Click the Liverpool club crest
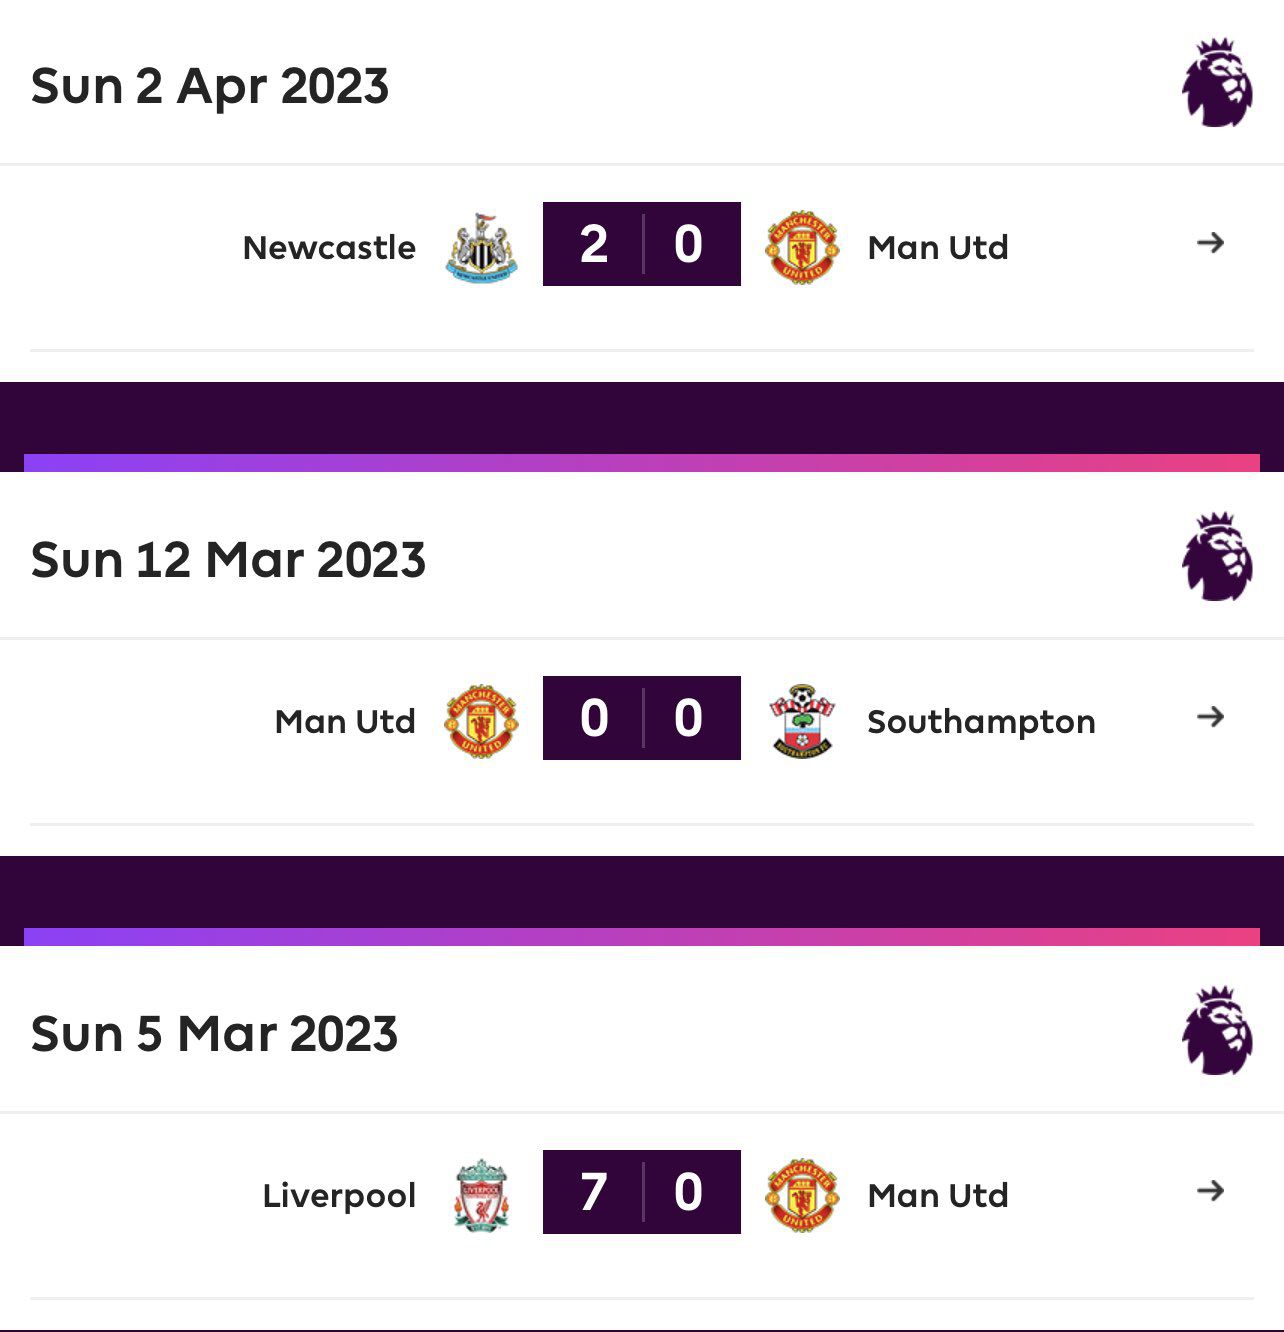The width and height of the screenshot is (1284, 1332). [x=481, y=1194]
